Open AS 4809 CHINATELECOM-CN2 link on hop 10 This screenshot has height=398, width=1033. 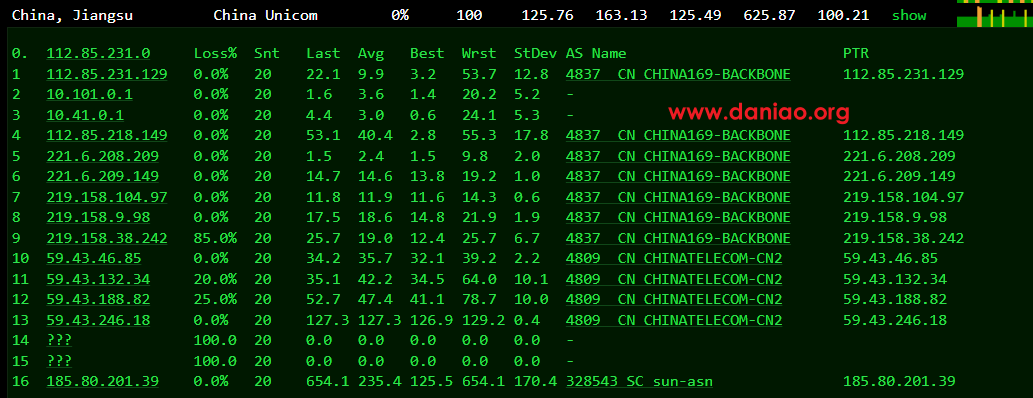point(674,258)
